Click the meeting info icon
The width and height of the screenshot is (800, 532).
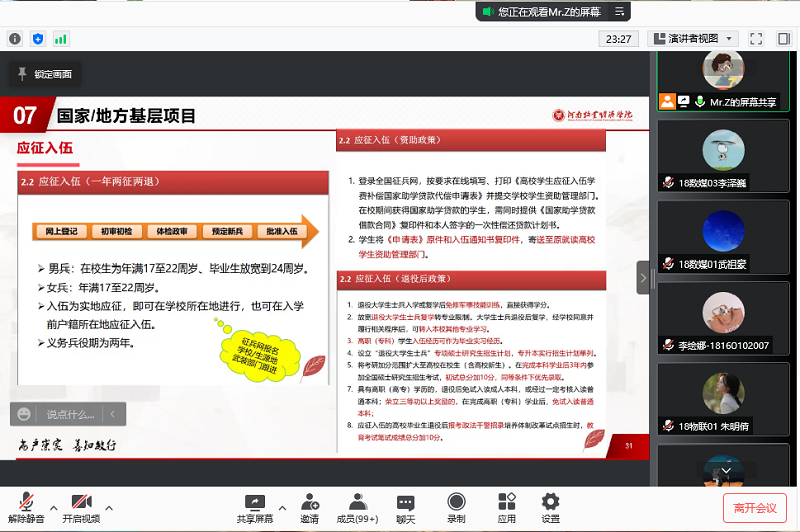(x=15, y=39)
